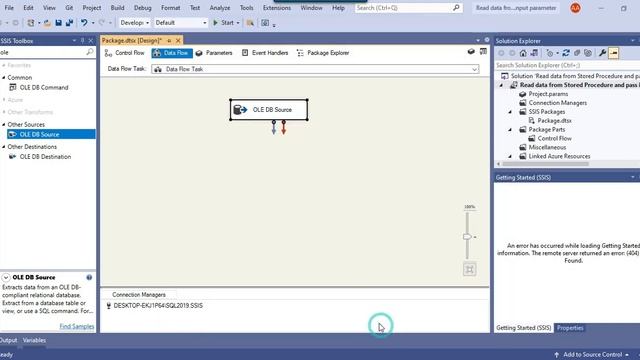
Task: Open the Variables tab at bottom left
Action: 34,340
